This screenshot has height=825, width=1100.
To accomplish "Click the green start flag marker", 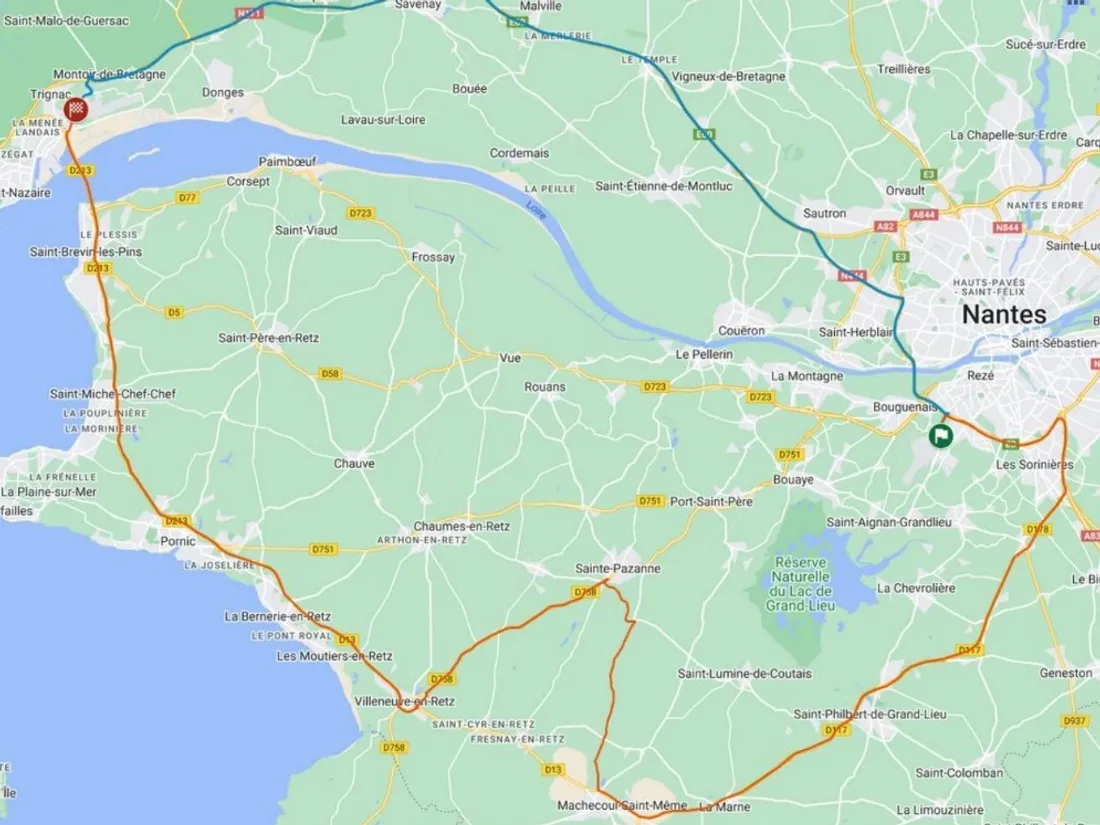I will point(940,436).
